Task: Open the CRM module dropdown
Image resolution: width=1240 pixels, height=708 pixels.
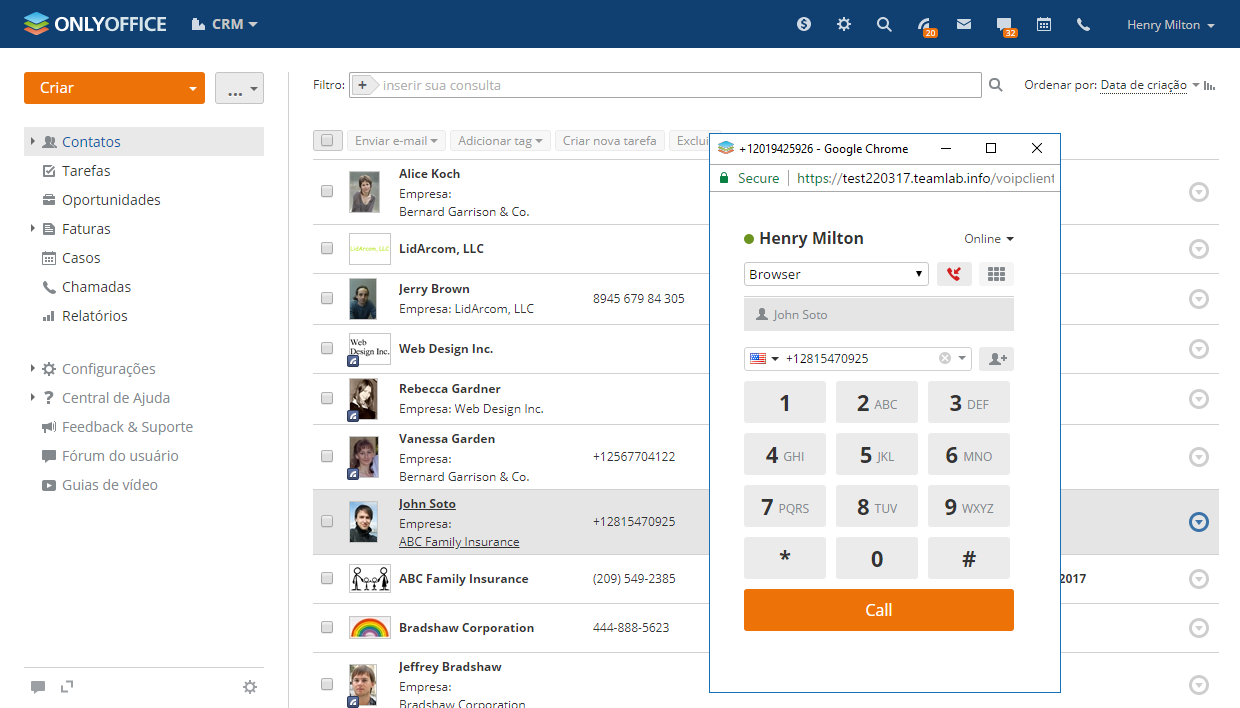Action: click(225, 24)
